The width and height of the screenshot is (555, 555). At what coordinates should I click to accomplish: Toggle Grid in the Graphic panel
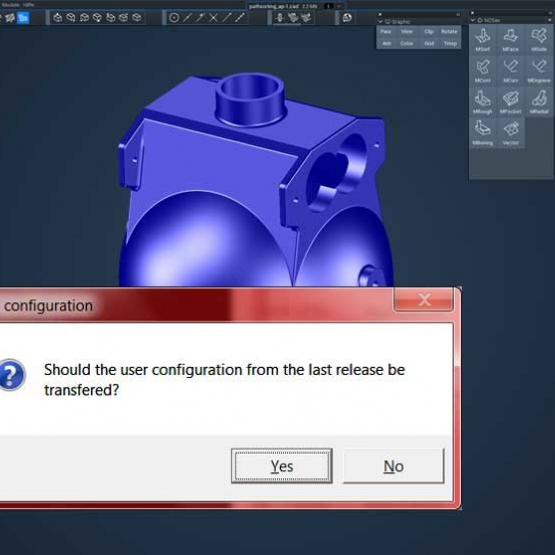pyautogui.click(x=429, y=44)
